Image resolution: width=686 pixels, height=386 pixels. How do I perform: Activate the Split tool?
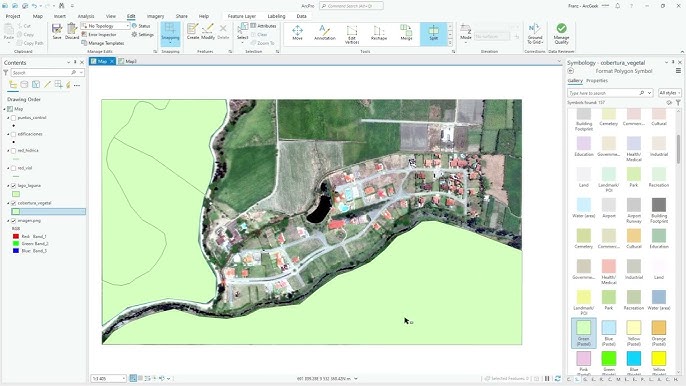coord(433,34)
